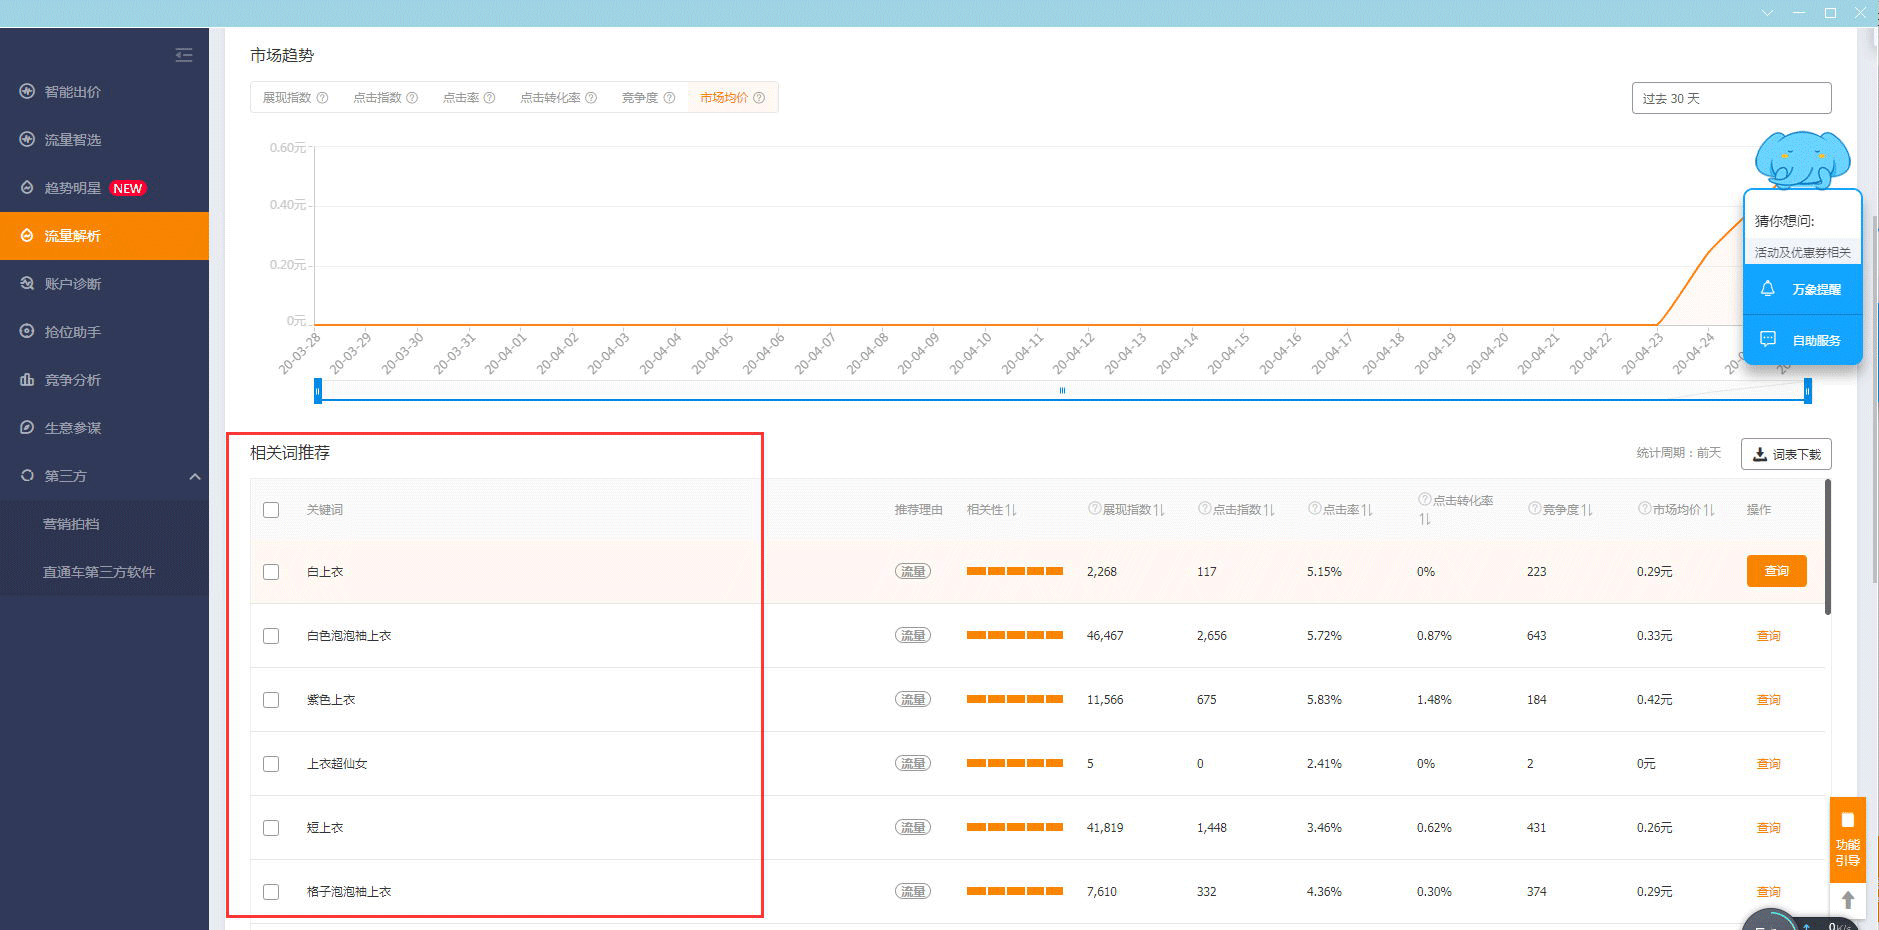Viewport: 1879px width, 930px height.
Task: Open 直通车第三方软件 in the sidebar
Action: click(x=98, y=572)
